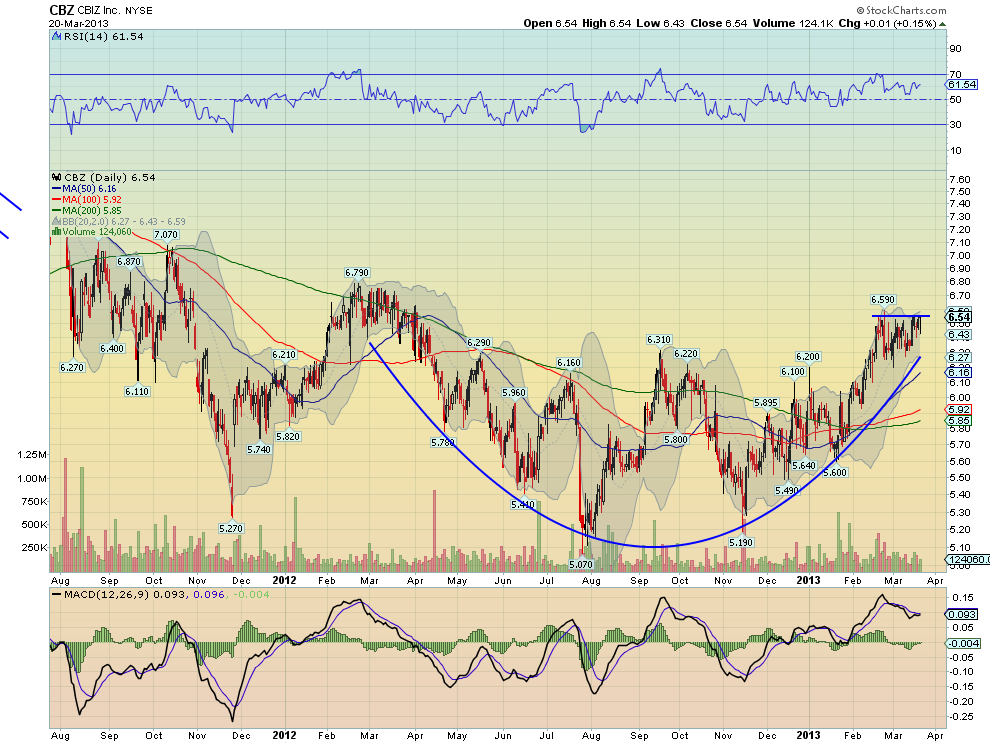This screenshot has height=744, width=990.
Task: Click the MA(200) 5.85 legend entry
Action: tap(92, 210)
